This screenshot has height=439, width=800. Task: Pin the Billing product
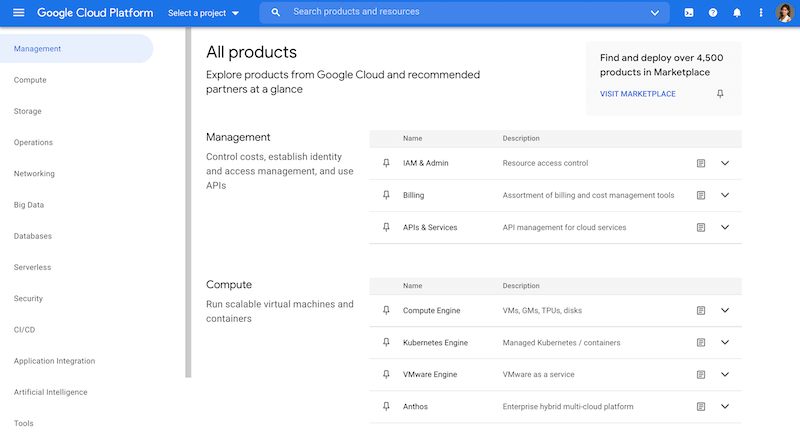pyautogui.click(x=386, y=195)
